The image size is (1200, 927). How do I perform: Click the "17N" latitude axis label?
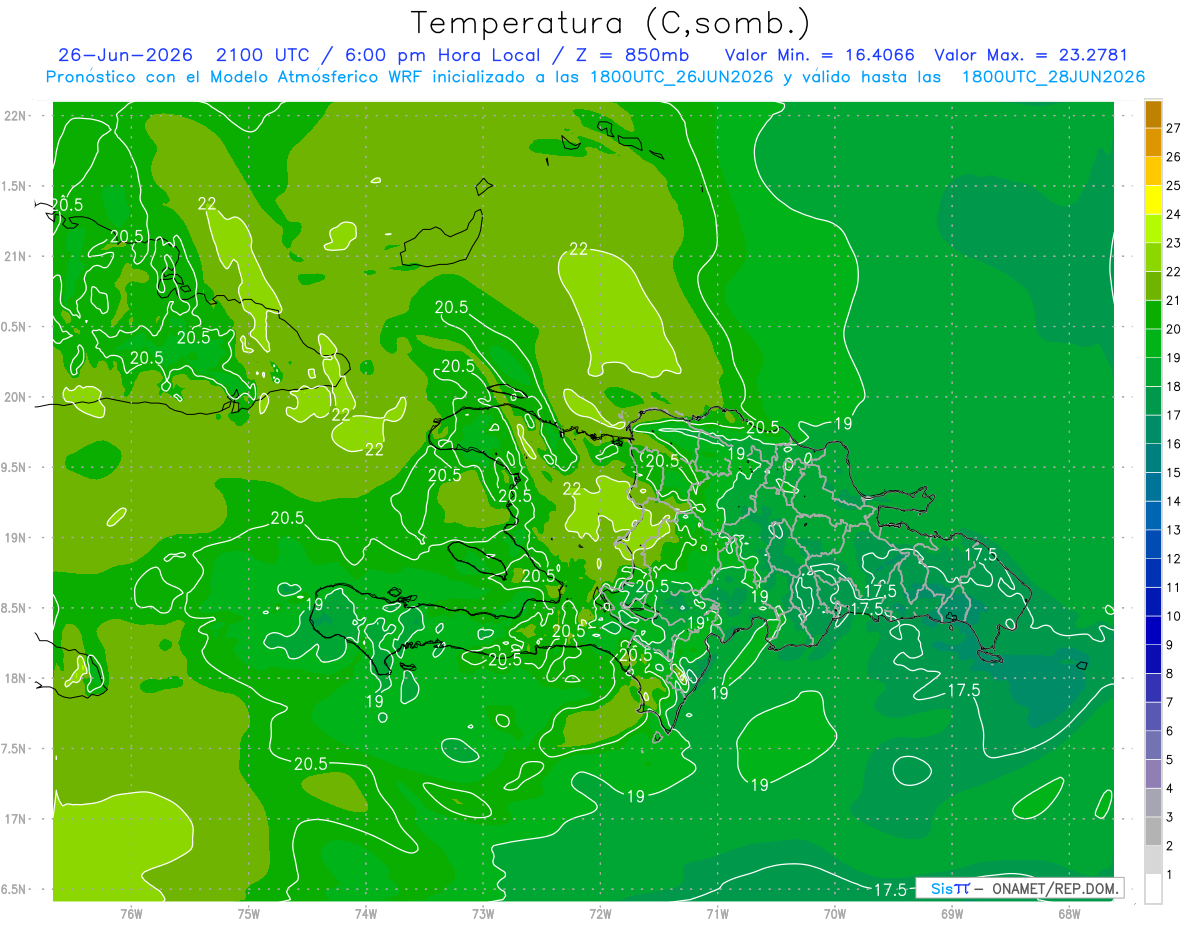click(17, 819)
